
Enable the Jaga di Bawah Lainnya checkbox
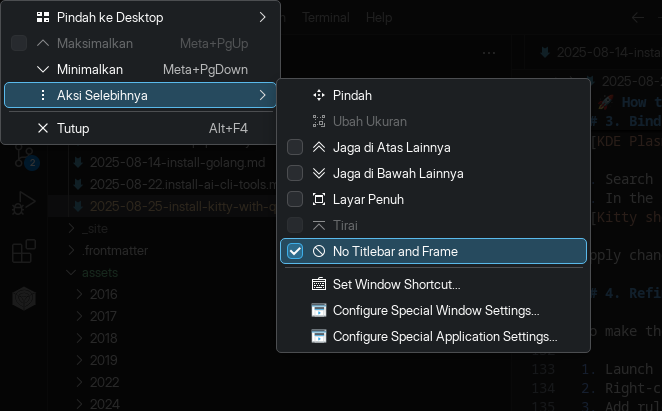[295, 173]
